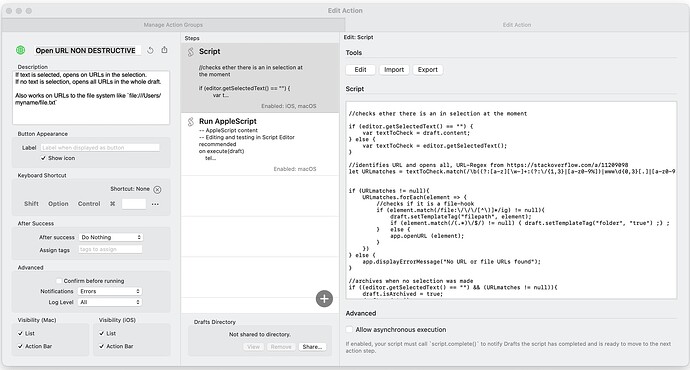Toggle the Command key modifier symbol
This screenshot has height=370, width=690.
pyautogui.click(x=113, y=204)
